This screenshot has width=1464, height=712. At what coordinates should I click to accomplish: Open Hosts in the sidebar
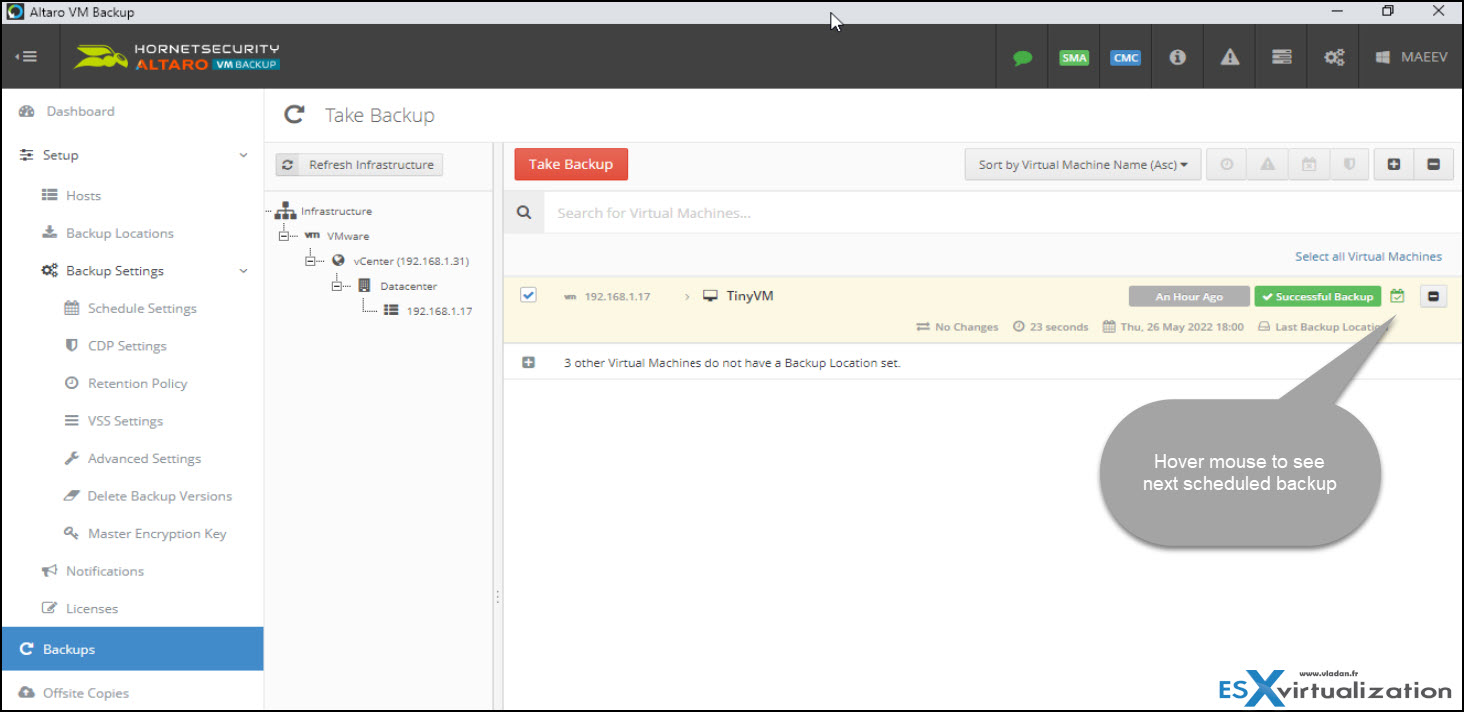pyautogui.click(x=83, y=196)
